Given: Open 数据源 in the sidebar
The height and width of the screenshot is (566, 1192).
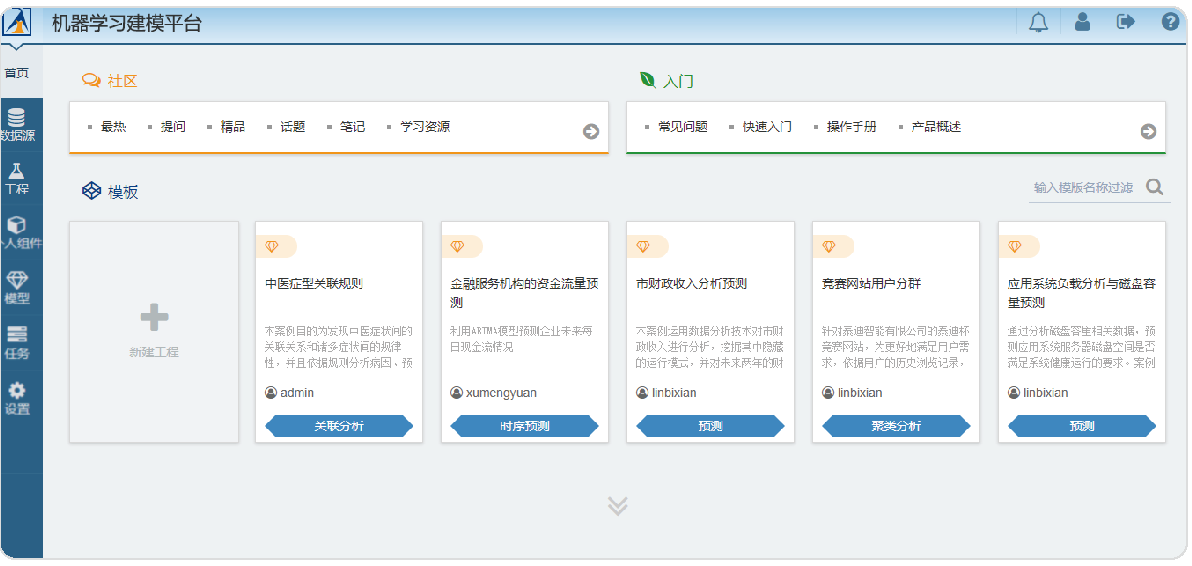Looking at the screenshot, I should click(17, 125).
